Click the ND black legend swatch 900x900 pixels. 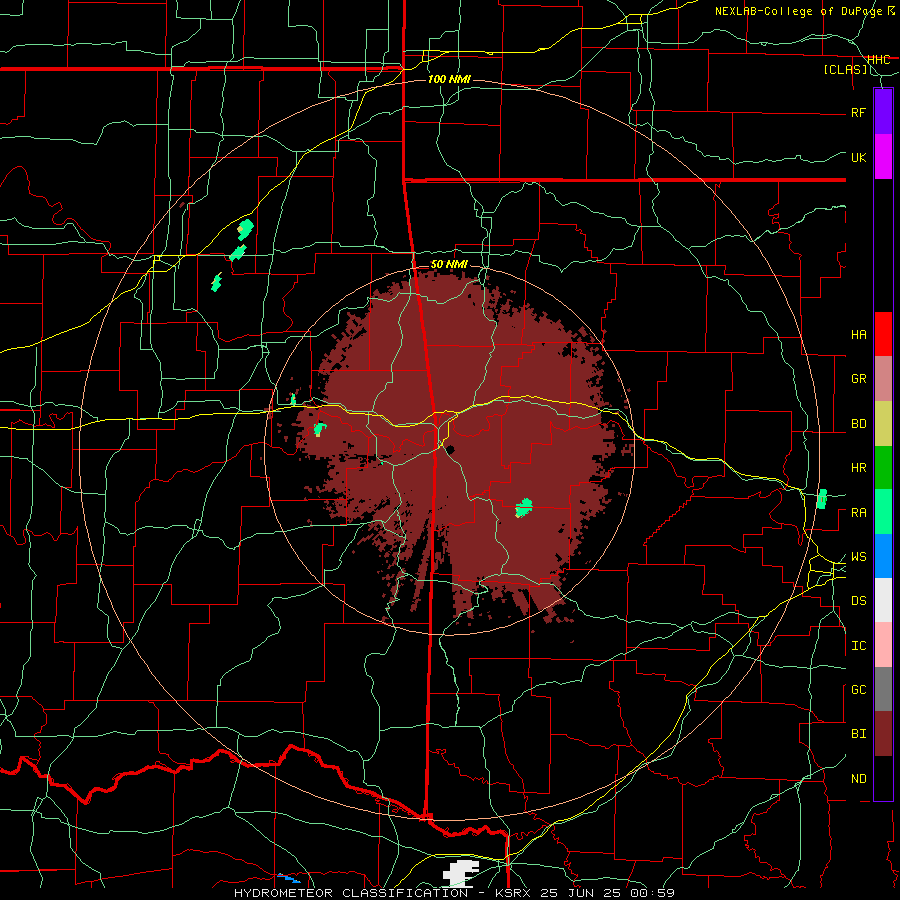click(x=883, y=778)
